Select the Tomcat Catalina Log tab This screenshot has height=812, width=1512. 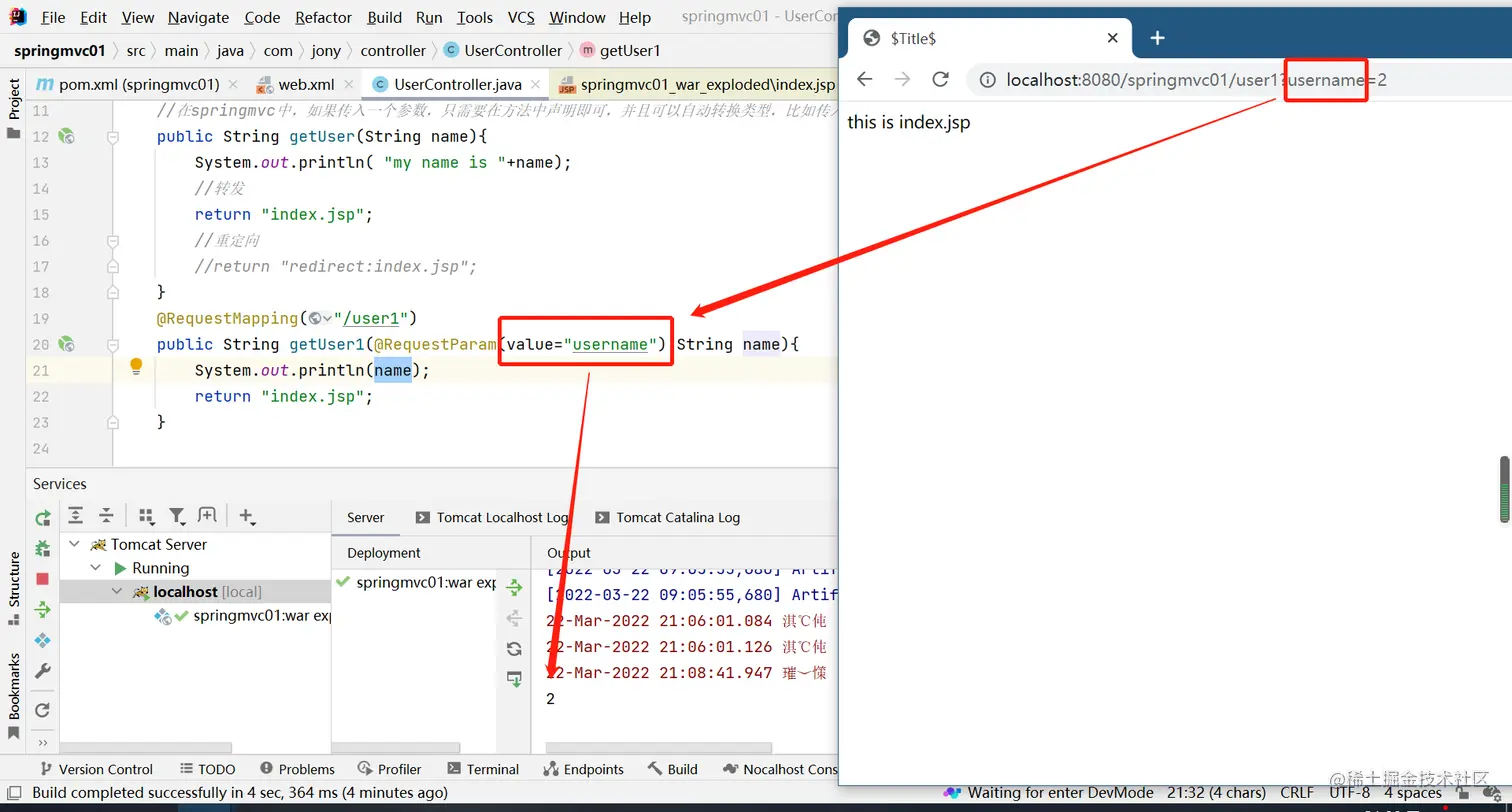tap(668, 517)
